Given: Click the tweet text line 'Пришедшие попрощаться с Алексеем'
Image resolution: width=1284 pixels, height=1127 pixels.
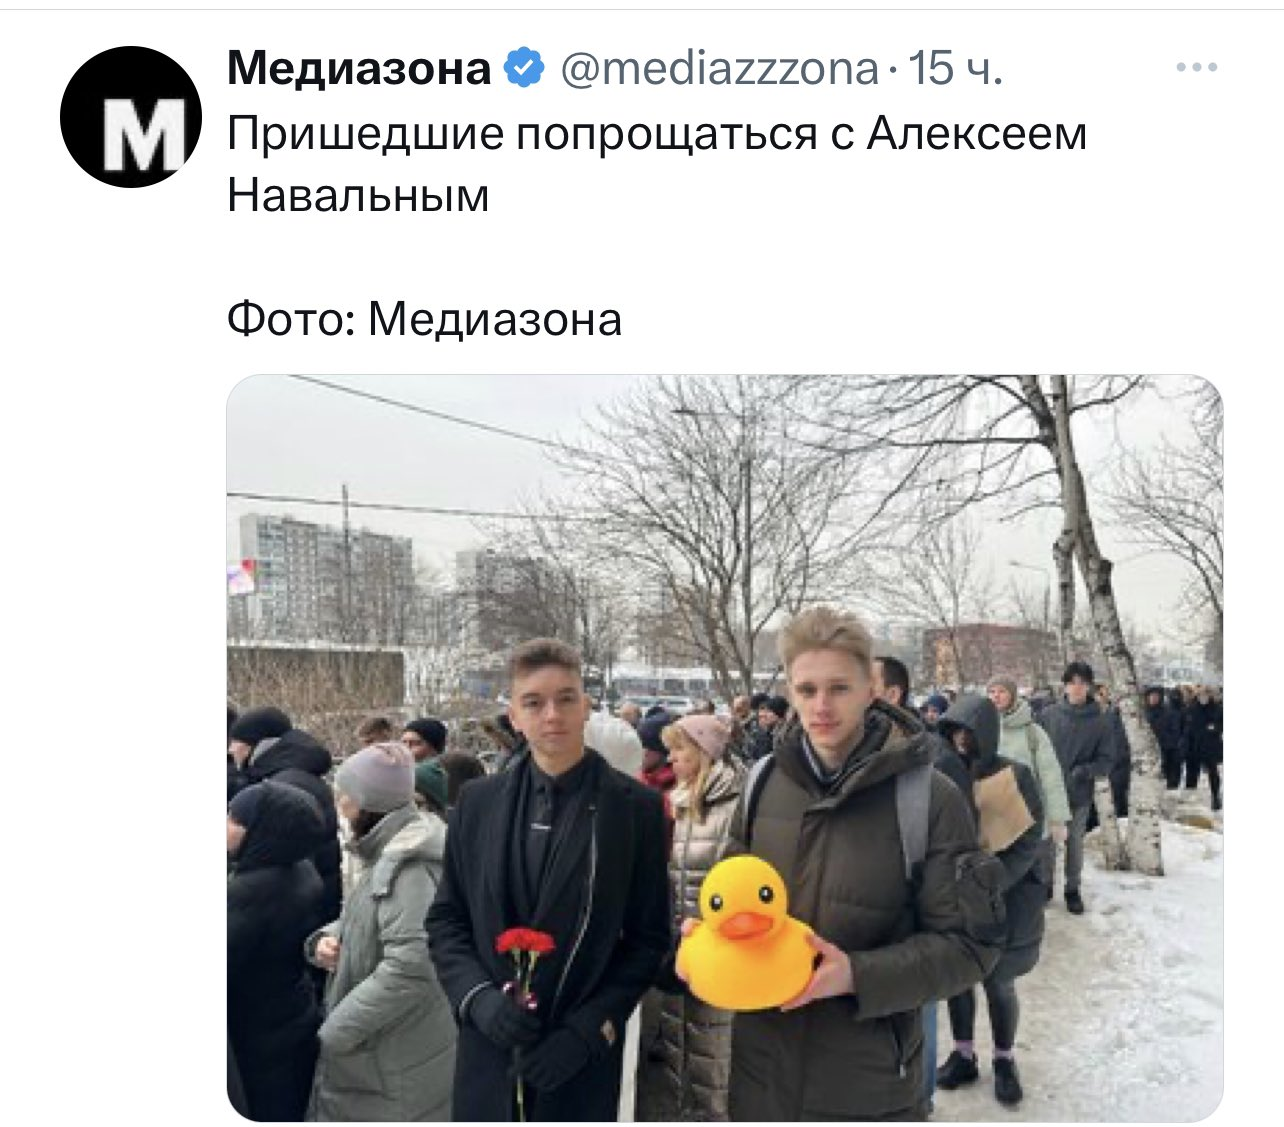Looking at the screenshot, I should (x=657, y=134).
